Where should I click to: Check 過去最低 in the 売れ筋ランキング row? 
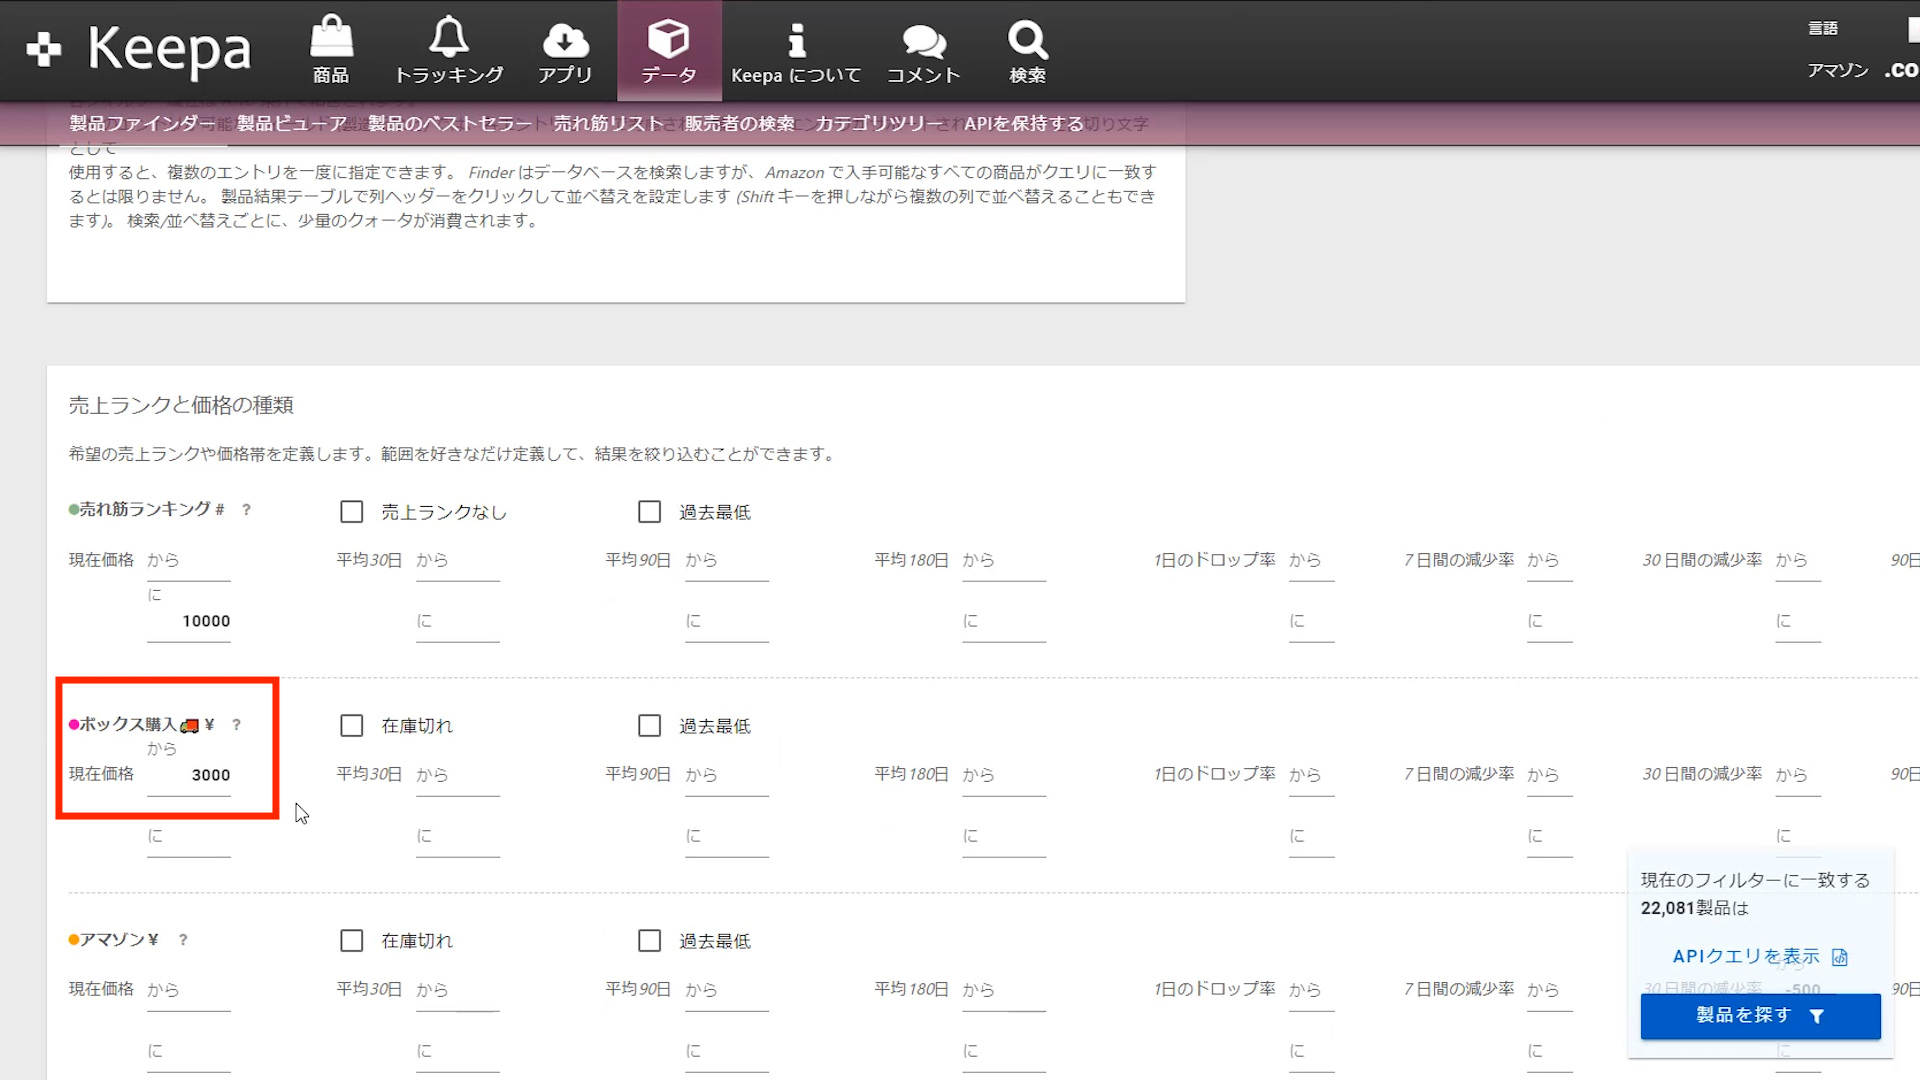(x=650, y=512)
